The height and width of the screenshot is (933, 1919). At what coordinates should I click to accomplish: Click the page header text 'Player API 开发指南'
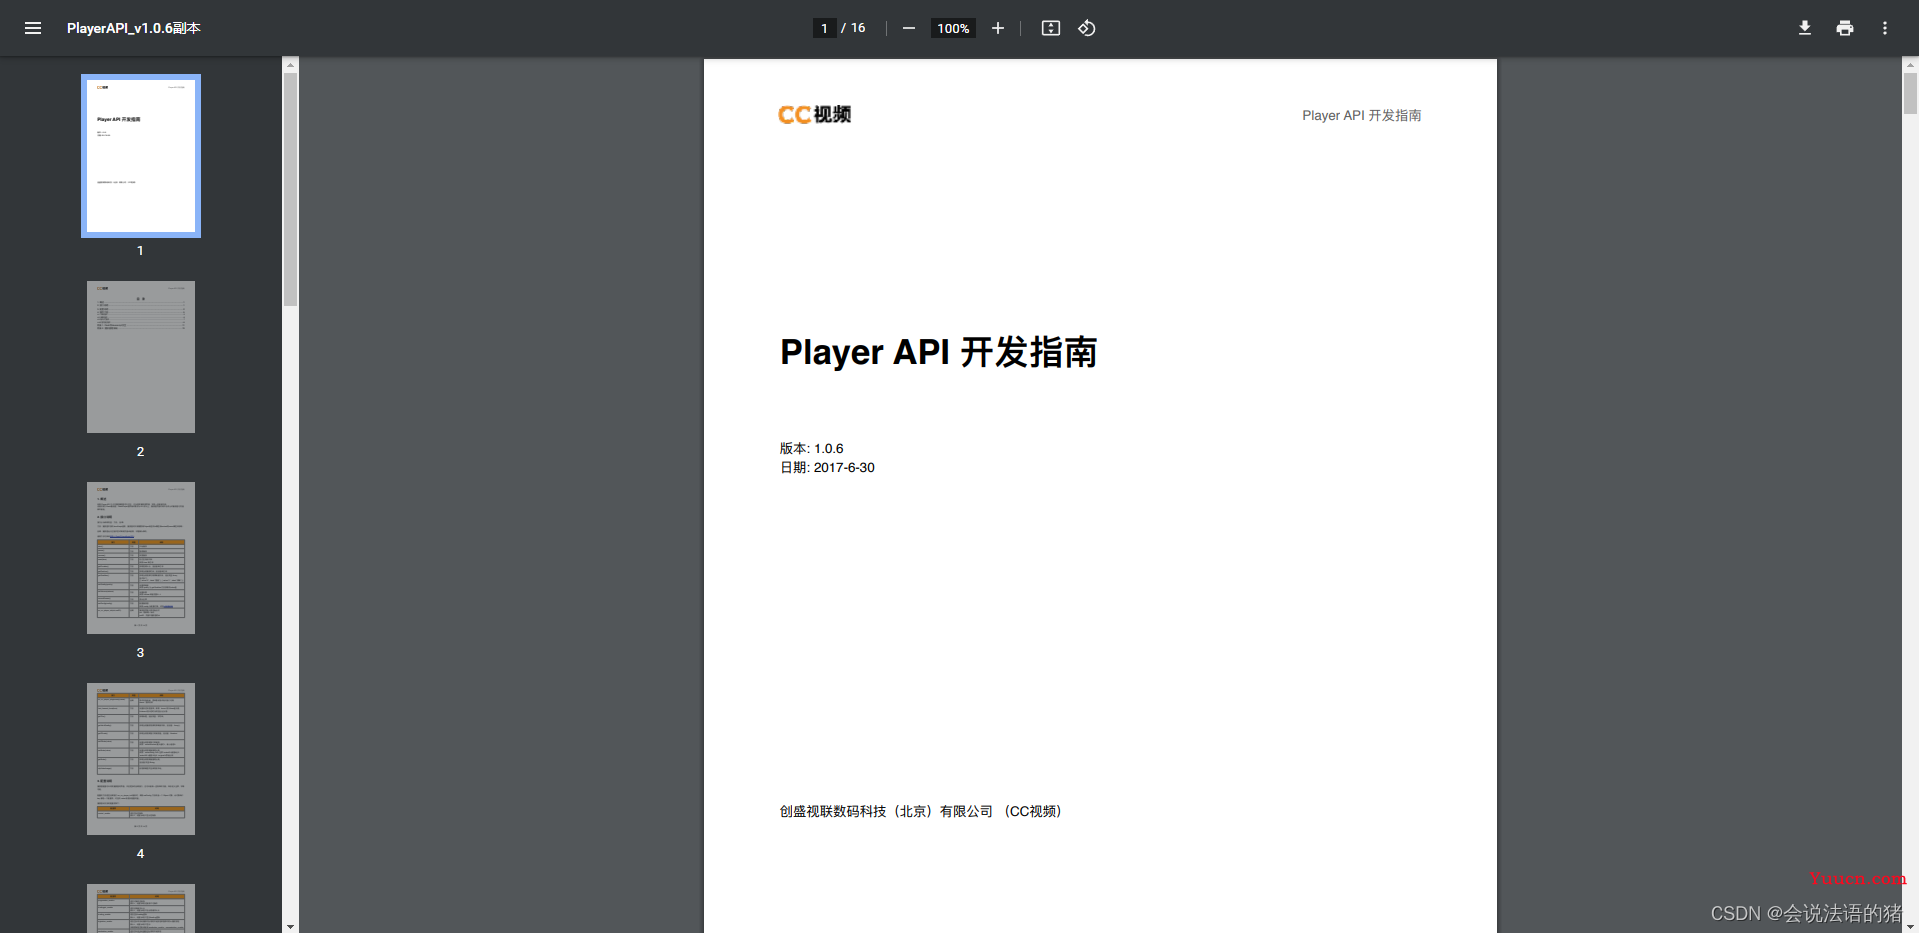point(1361,115)
